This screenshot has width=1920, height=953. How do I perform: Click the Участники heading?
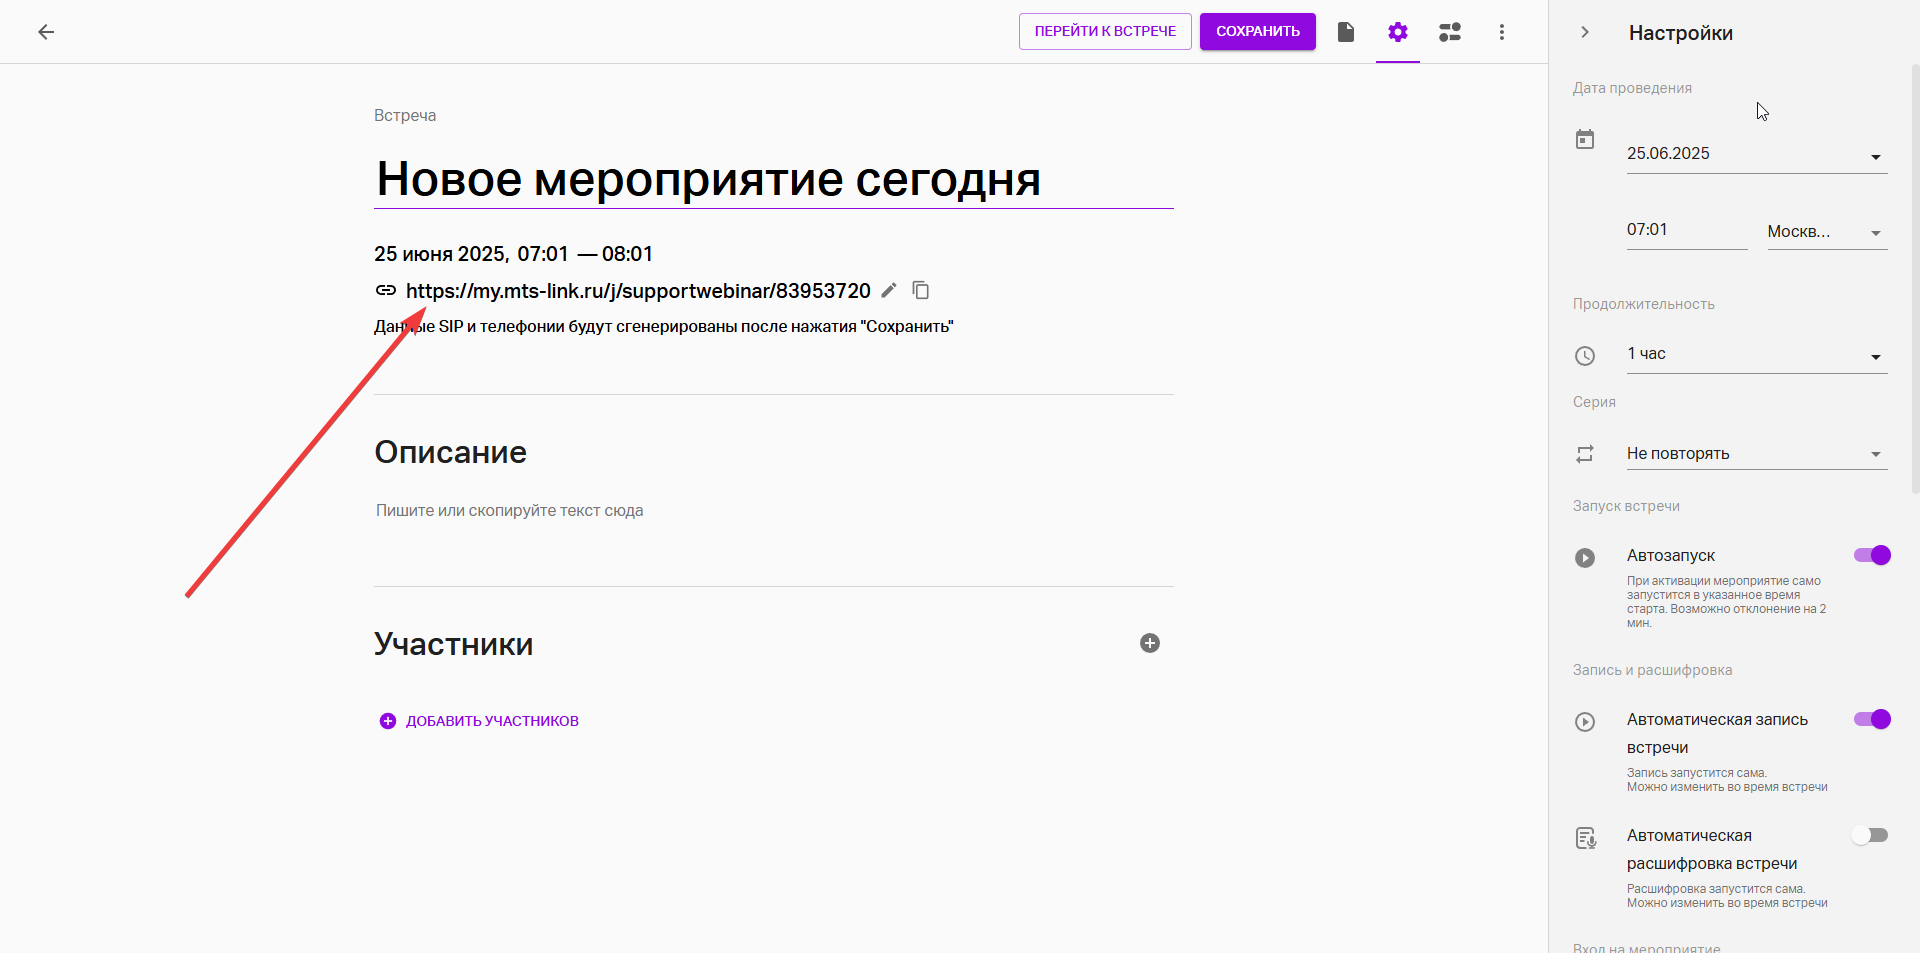tap(453, 644)
